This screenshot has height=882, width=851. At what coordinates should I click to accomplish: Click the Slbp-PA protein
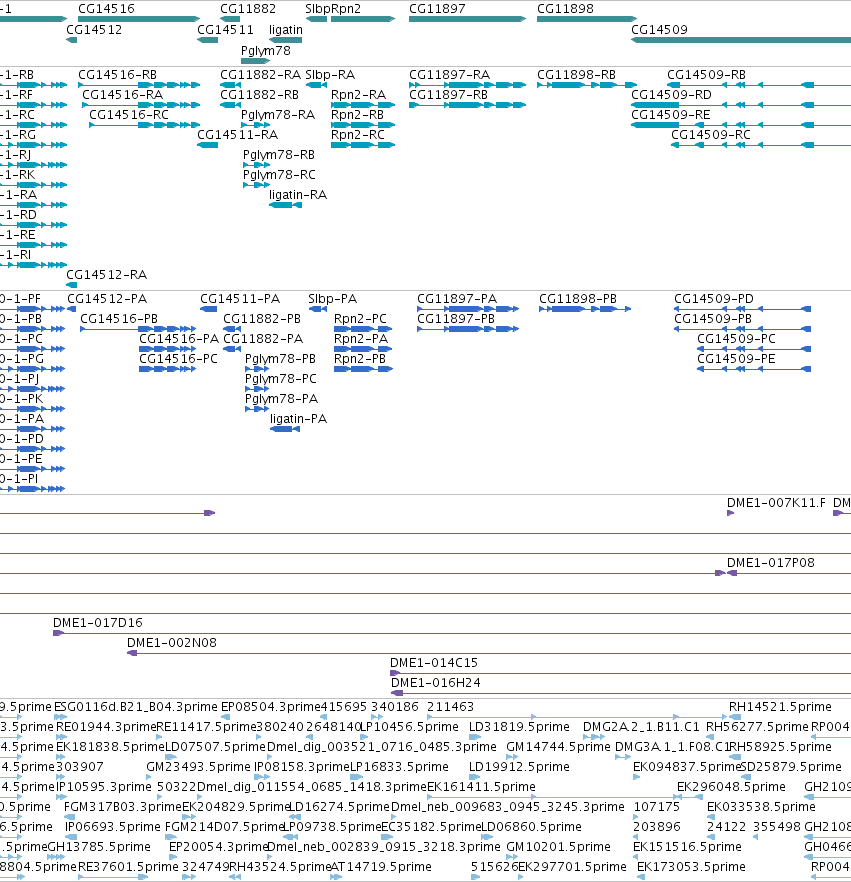[332, 299]
